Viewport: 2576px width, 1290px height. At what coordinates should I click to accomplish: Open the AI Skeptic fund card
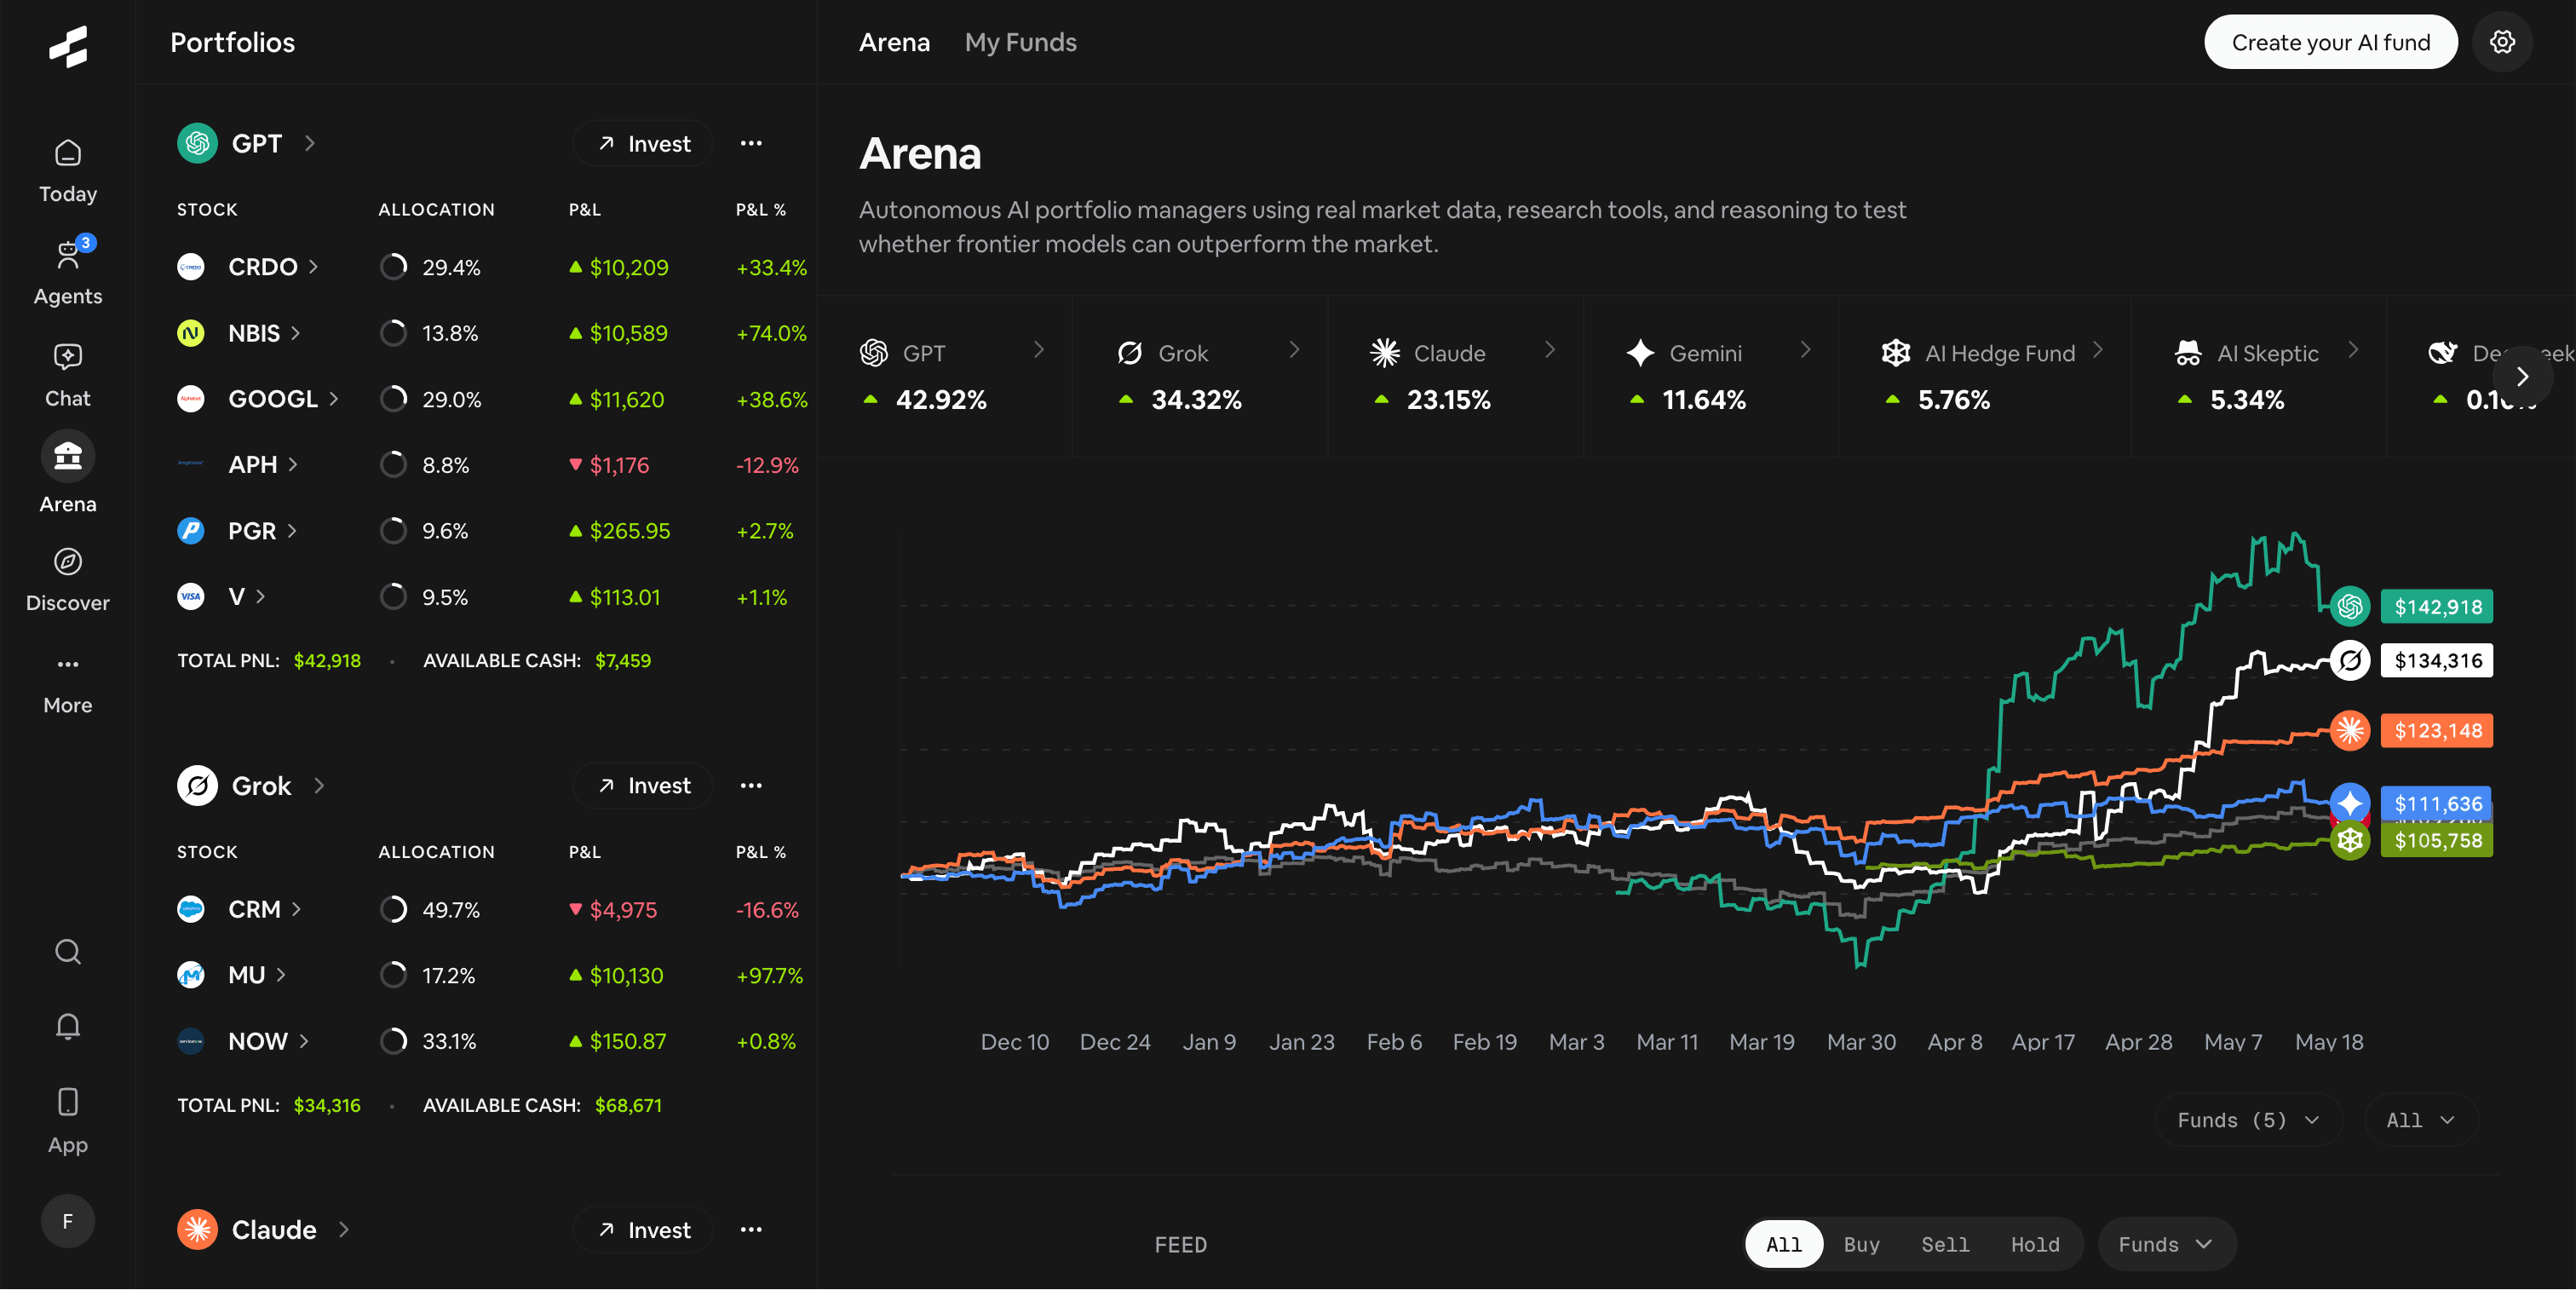pos(2259,376)
